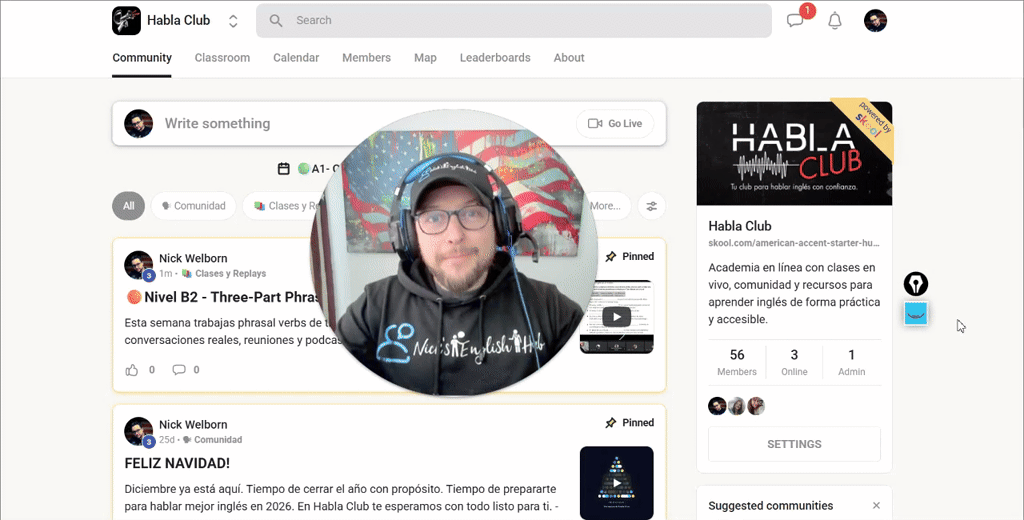This screenshot has height=520, width=1024.
Task: Click the Habla Club logo icon in header
Action: [126, 20]
